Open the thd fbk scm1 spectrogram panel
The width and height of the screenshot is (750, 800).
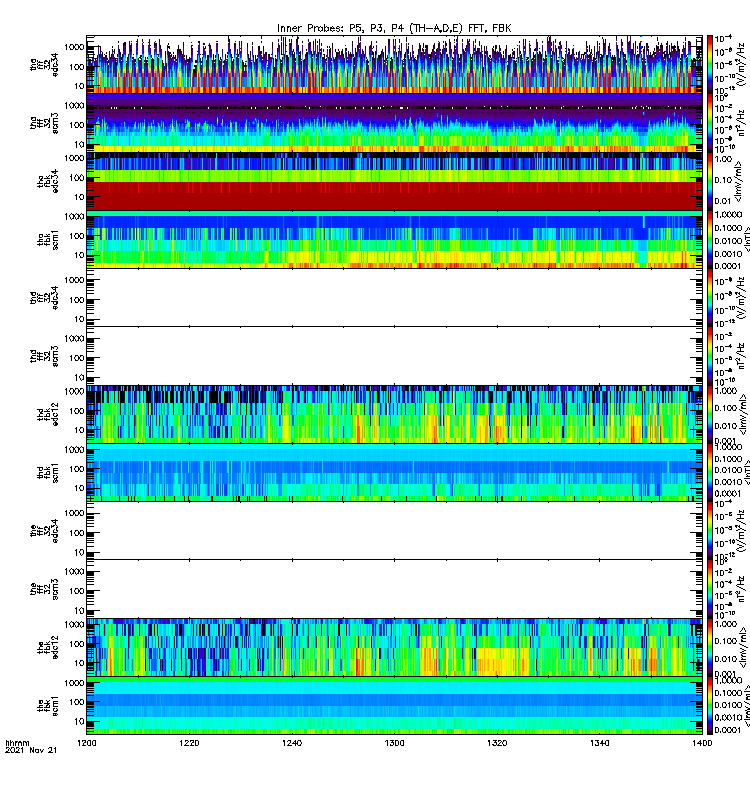pos(394,472)
